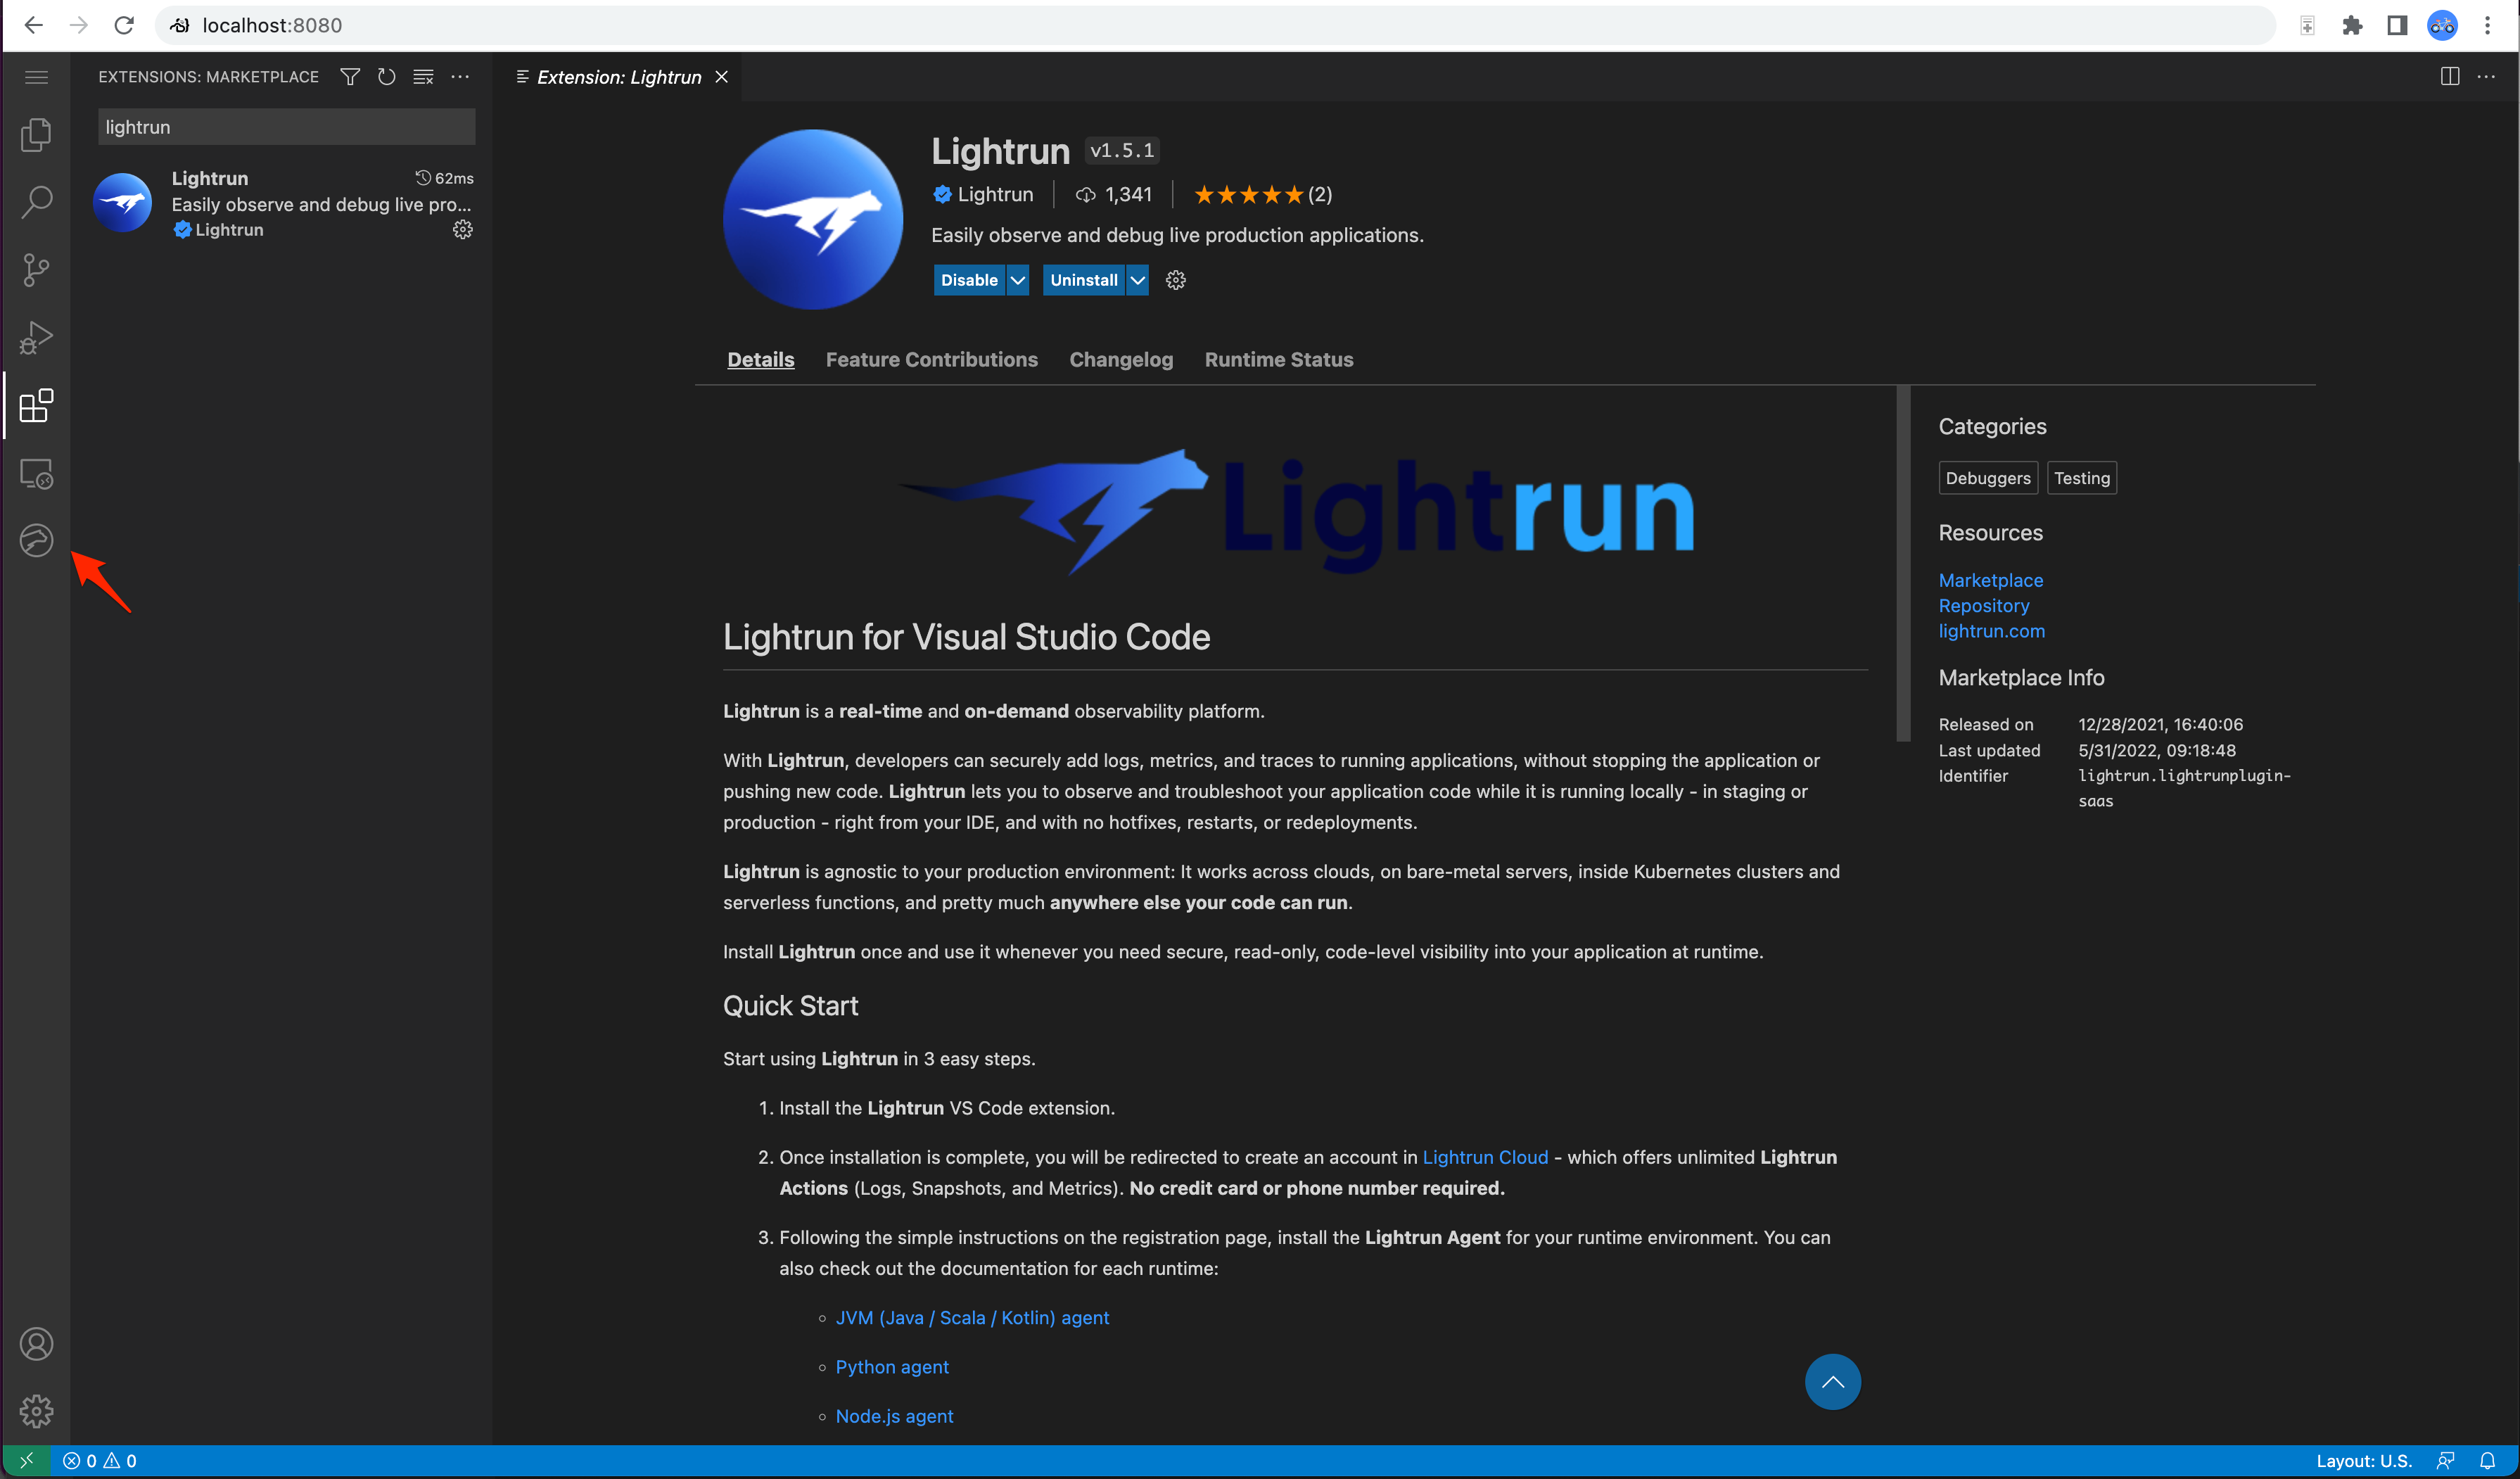This screenshot has width=2520, height=1479.
Task: Switch to the Changelog tab
Action: click(x=1120, y=360)
